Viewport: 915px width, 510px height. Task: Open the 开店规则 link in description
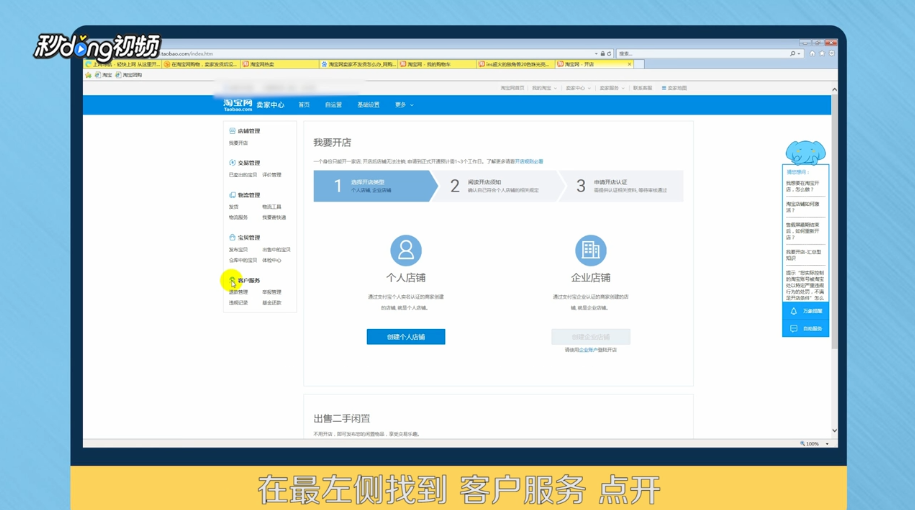point(529,162)
